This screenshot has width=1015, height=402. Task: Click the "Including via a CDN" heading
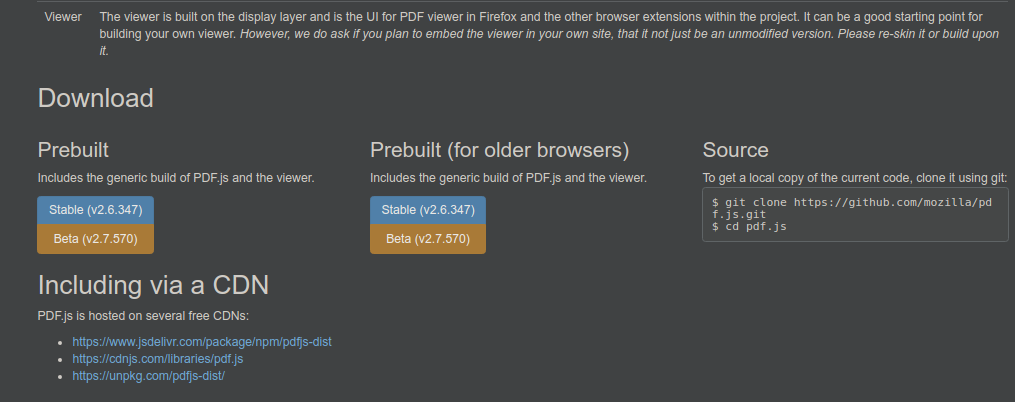point(153,286)
